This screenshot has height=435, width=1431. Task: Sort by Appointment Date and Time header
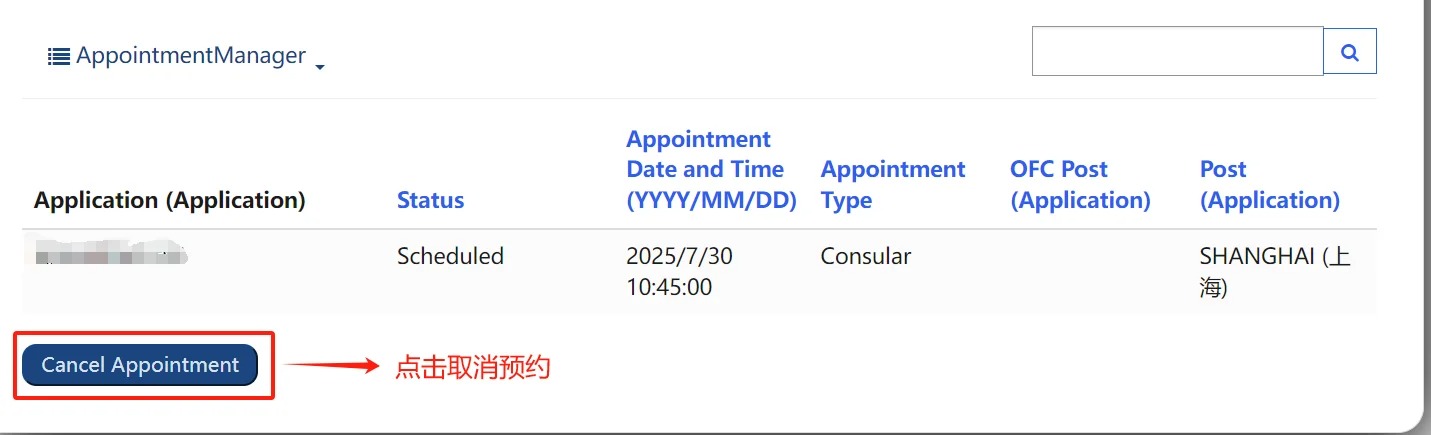pyautogui.click(x=711, y=170)
